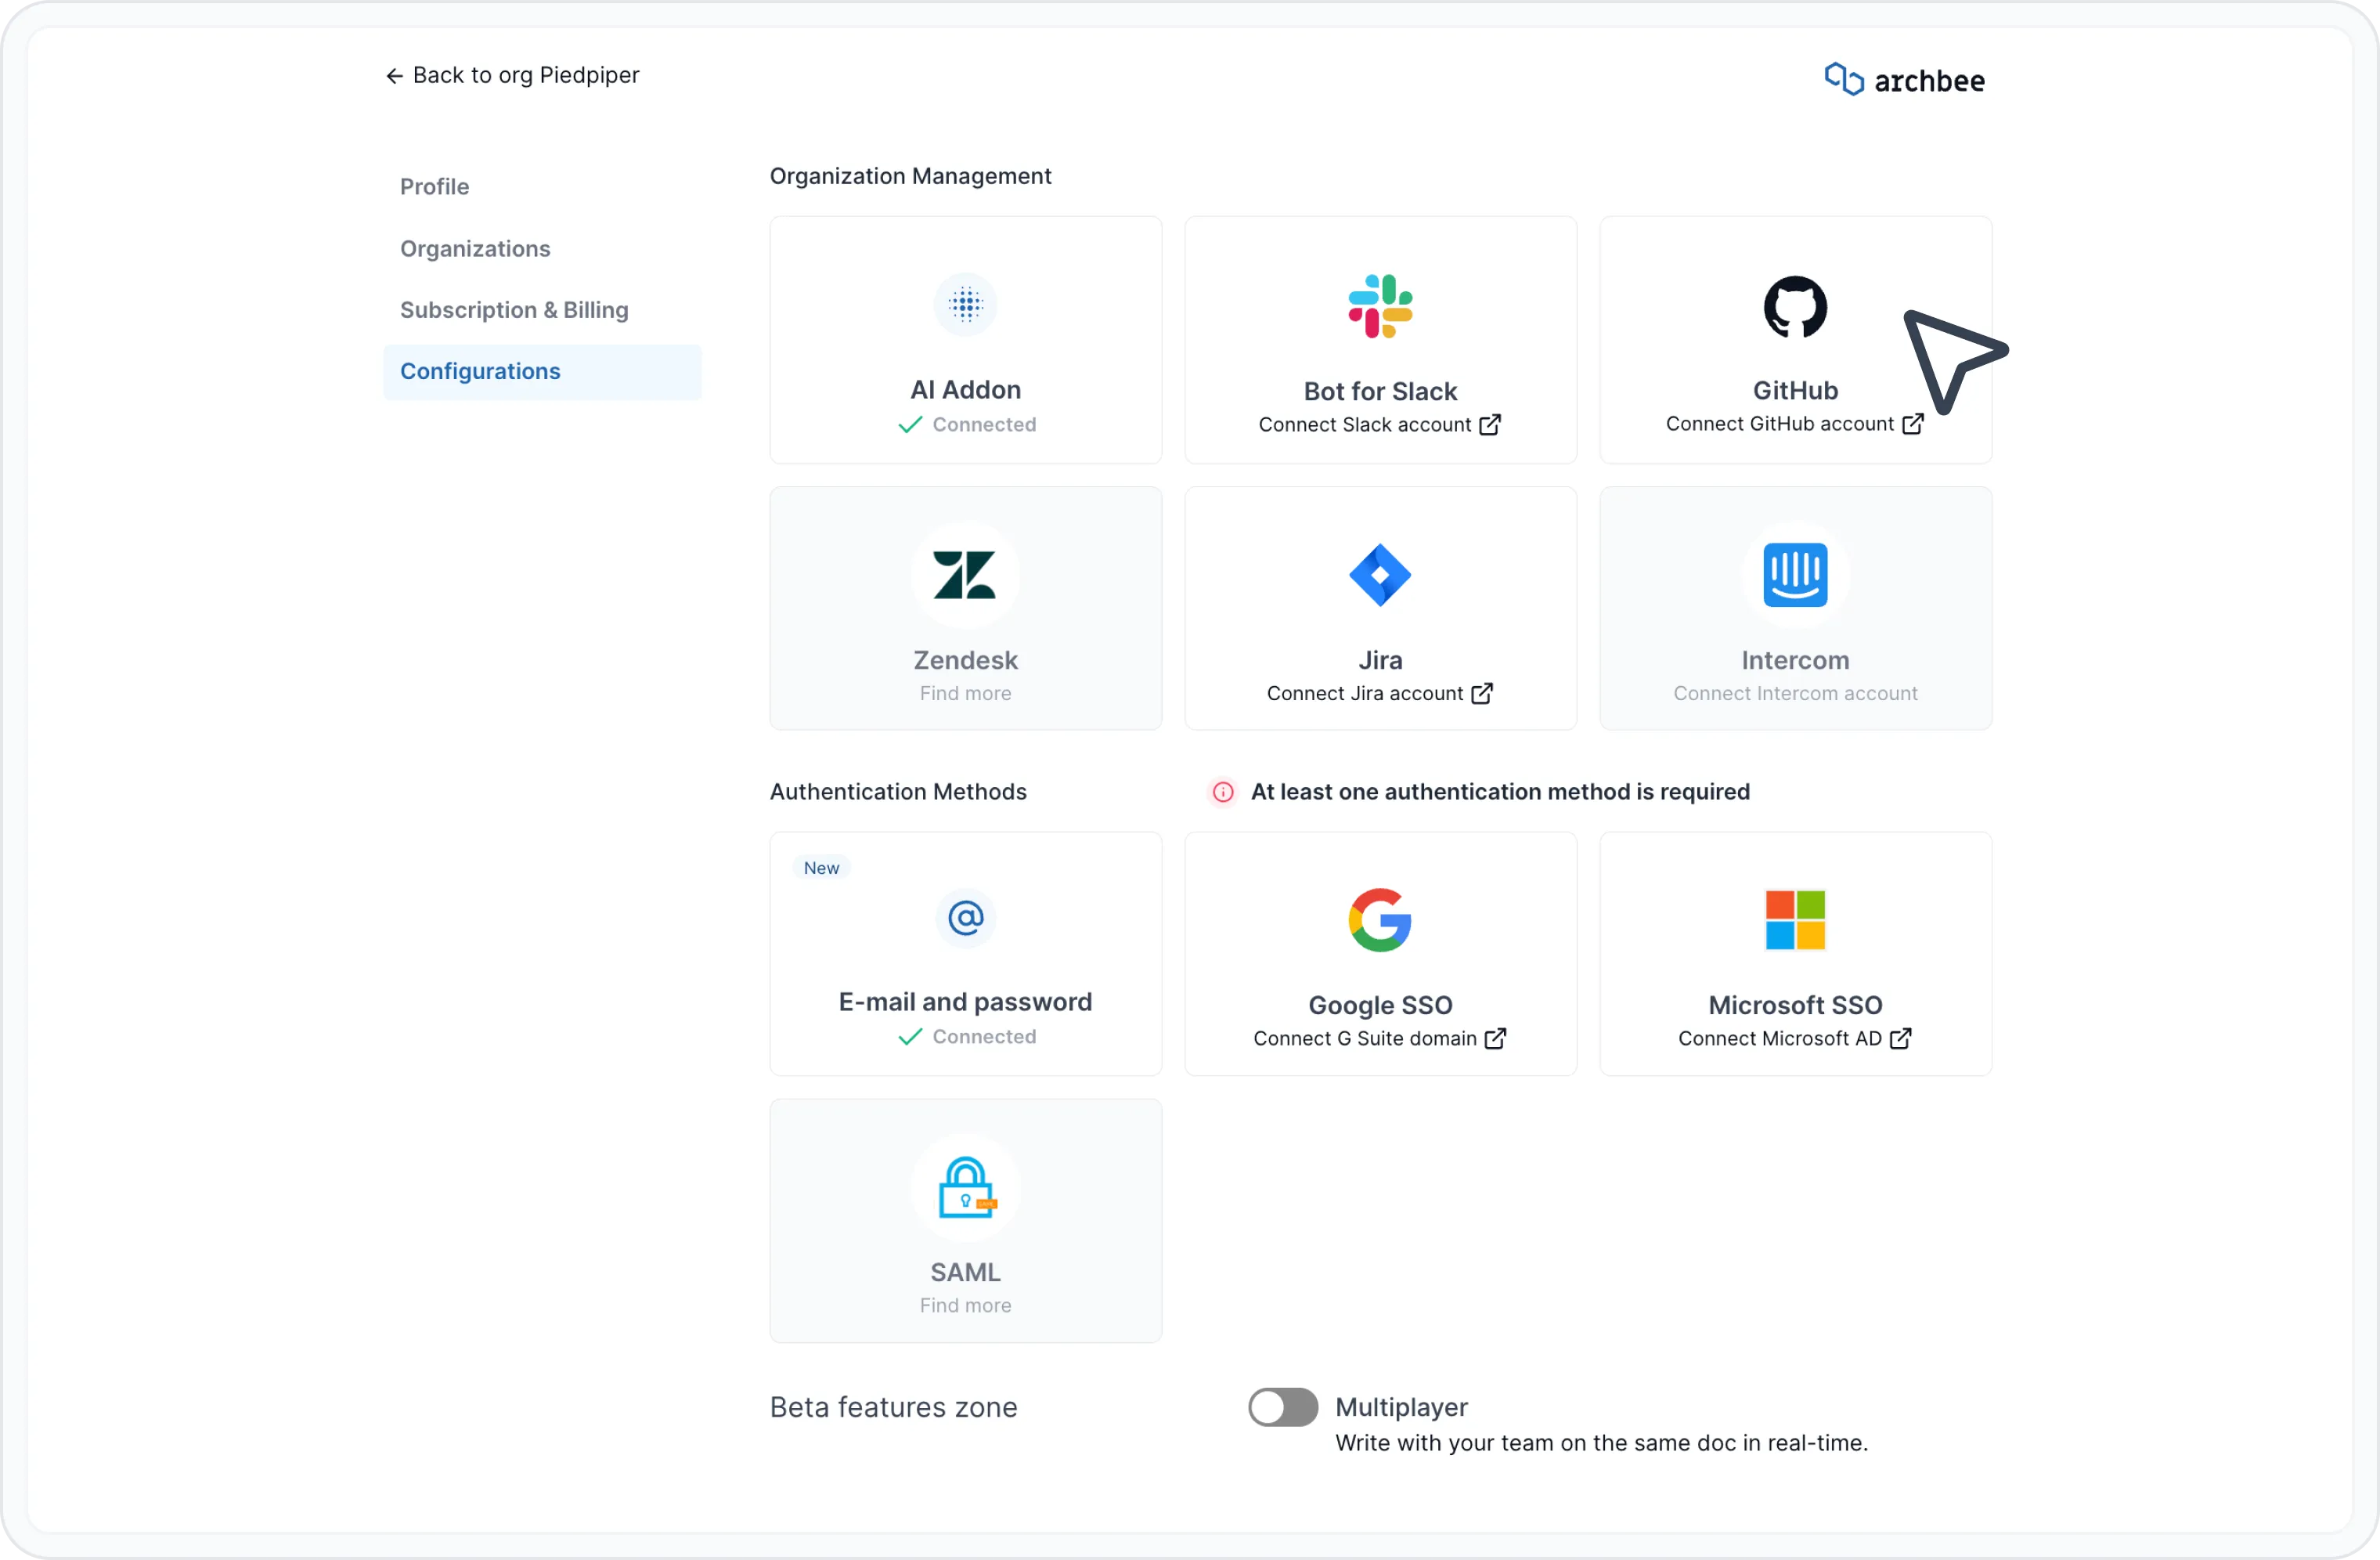Viewport: 2380px width, 1560px height.
Task: Click the Zendesk card title
Action: (x=965, y=660)
